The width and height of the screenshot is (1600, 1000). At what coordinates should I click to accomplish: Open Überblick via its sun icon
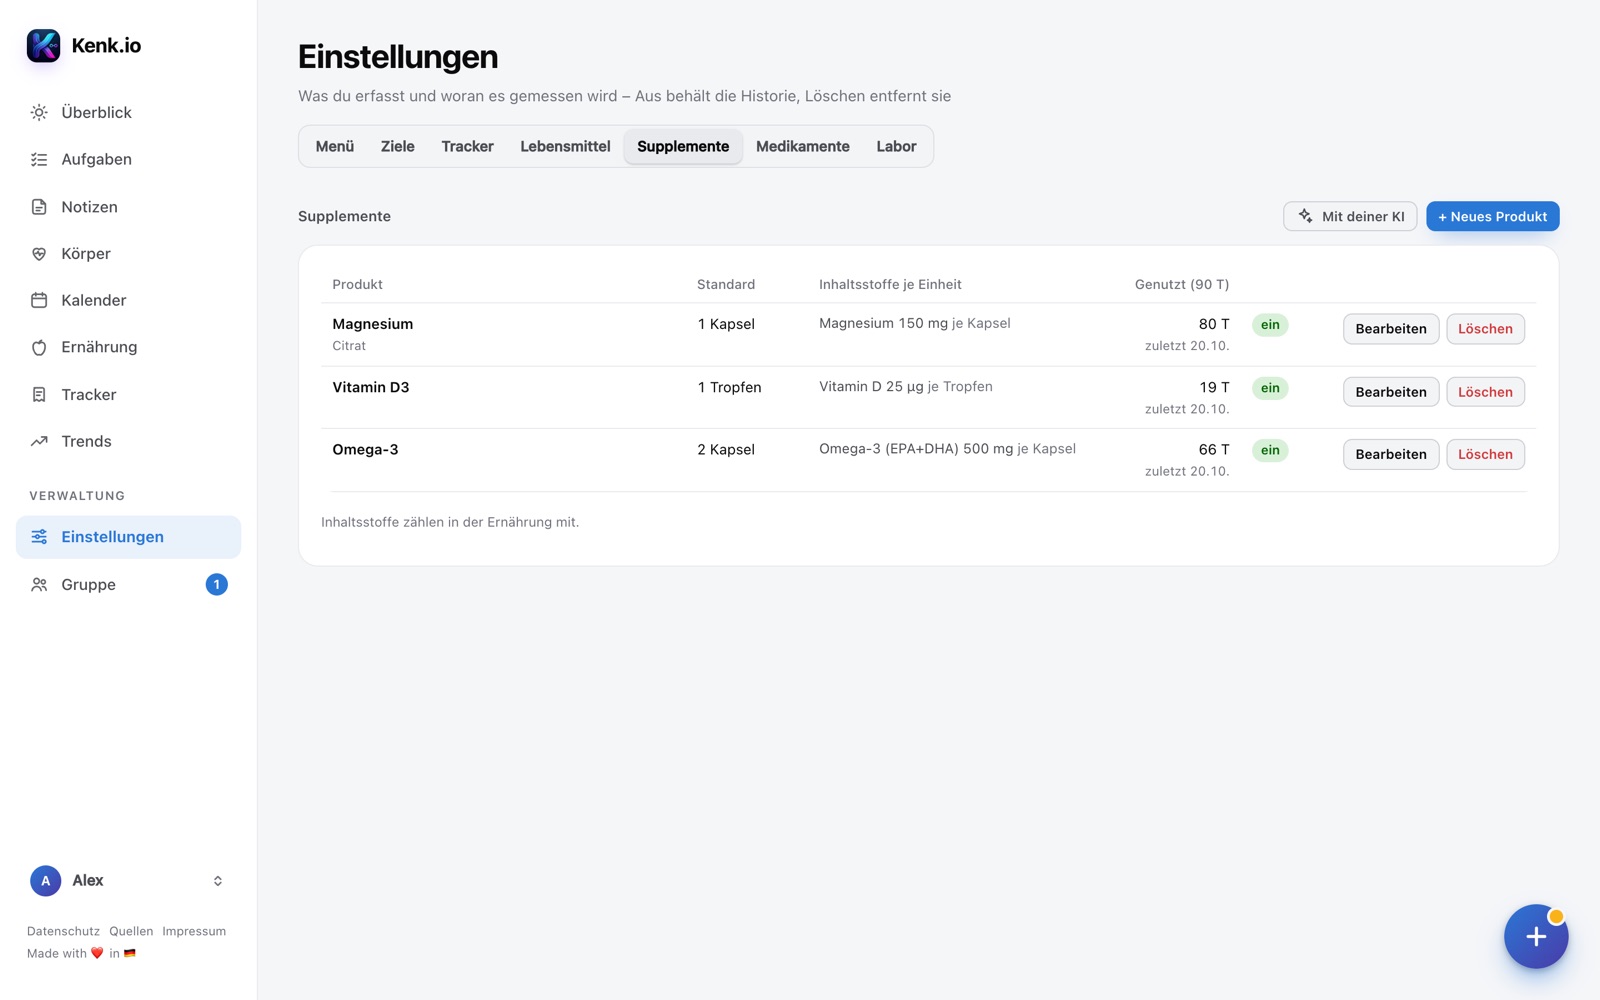[x=39, y=113]
